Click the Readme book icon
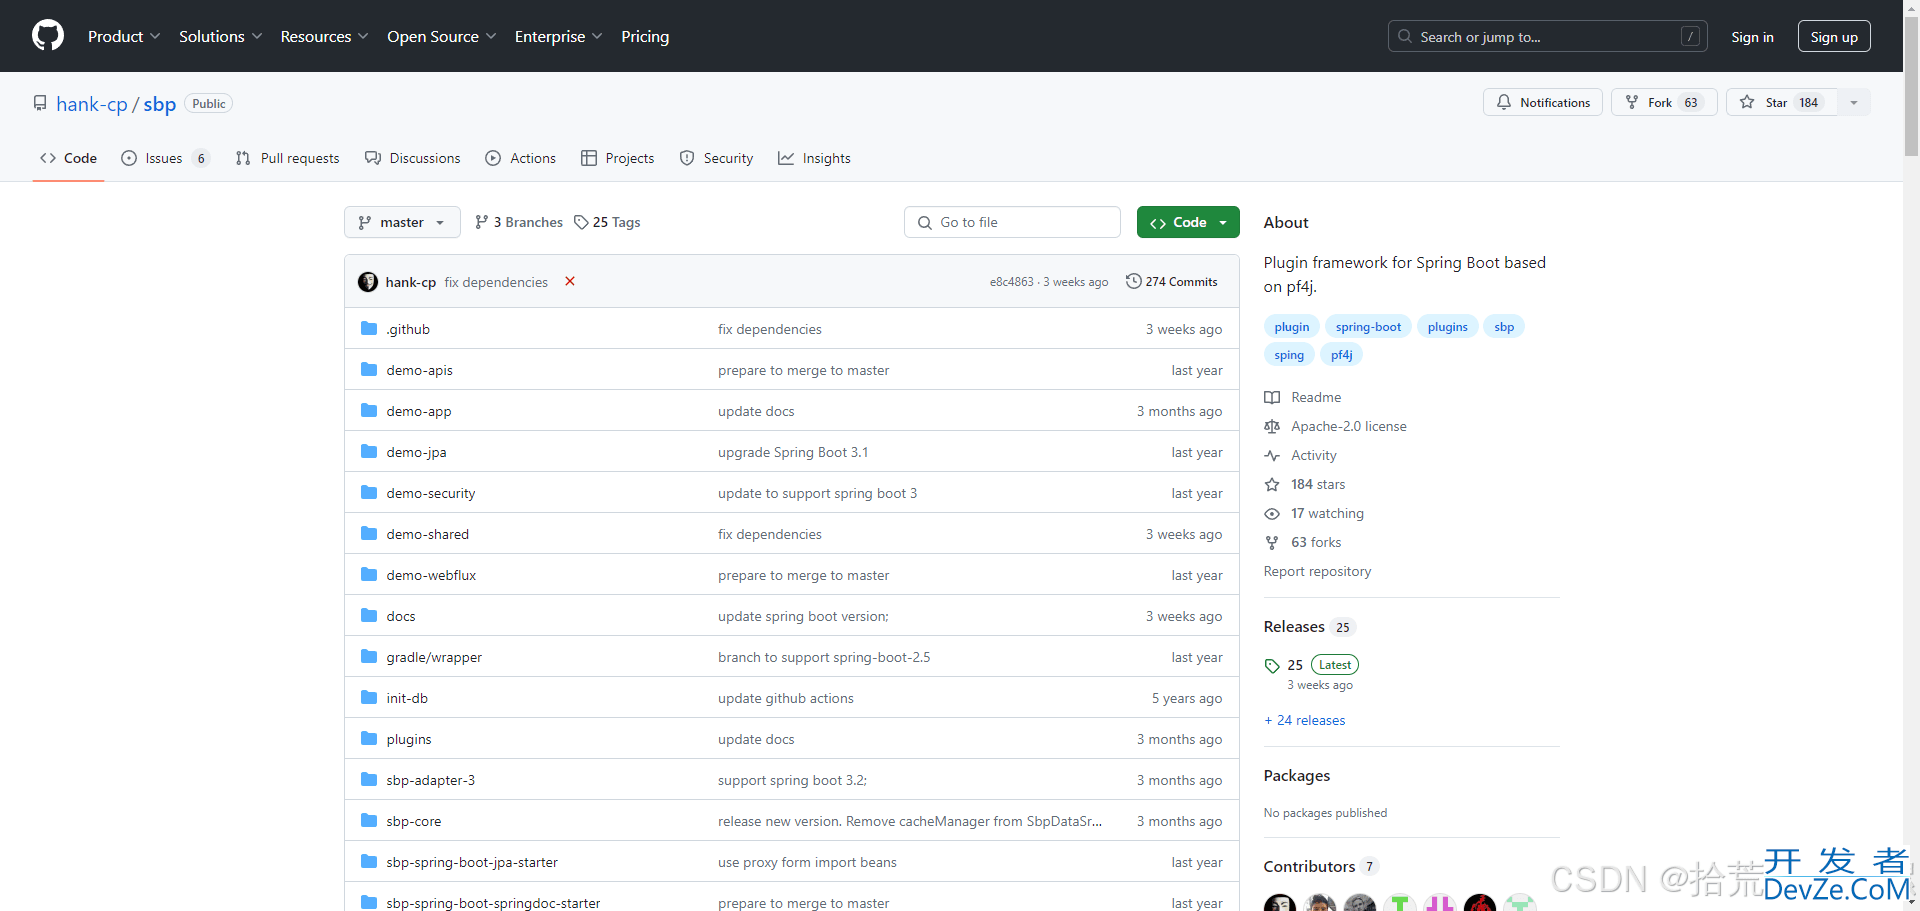Image resolution: width=1920 pixels, height=911 pixels. 1272,397
